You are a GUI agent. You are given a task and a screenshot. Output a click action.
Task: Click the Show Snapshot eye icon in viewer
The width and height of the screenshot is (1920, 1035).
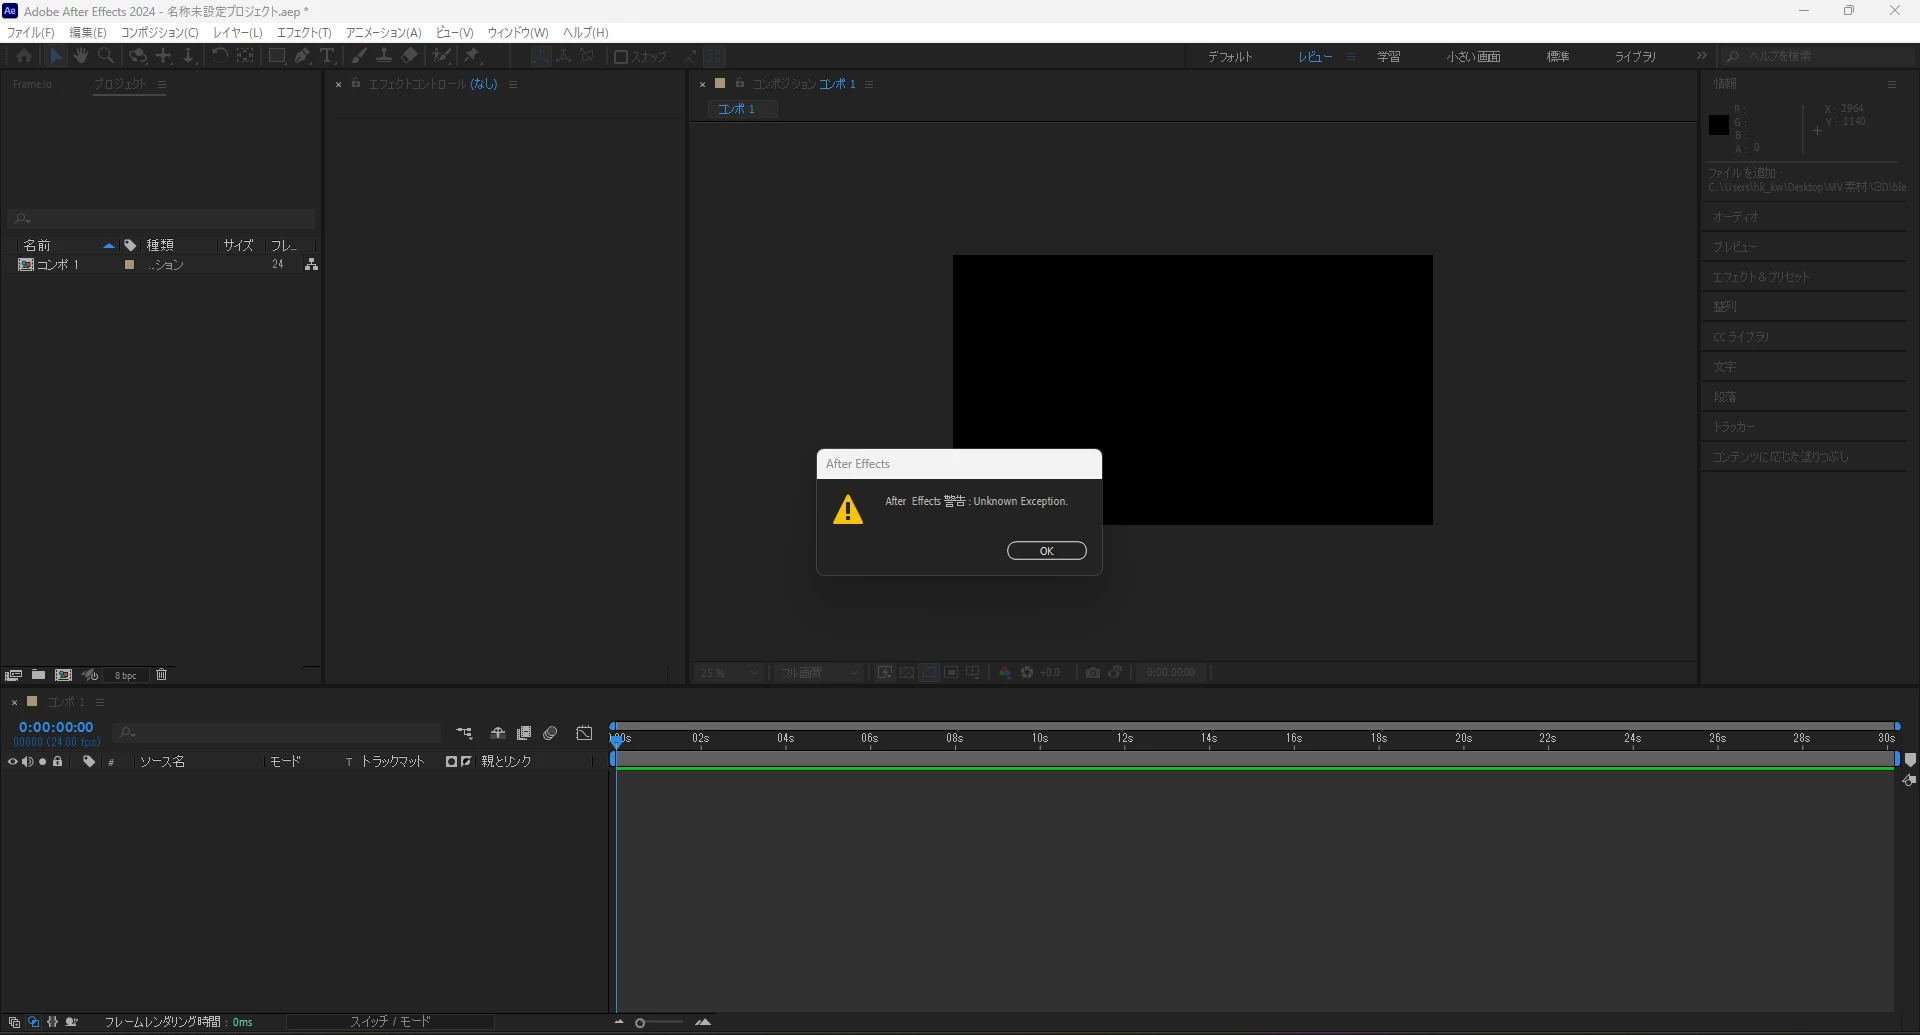[1115, 673]
